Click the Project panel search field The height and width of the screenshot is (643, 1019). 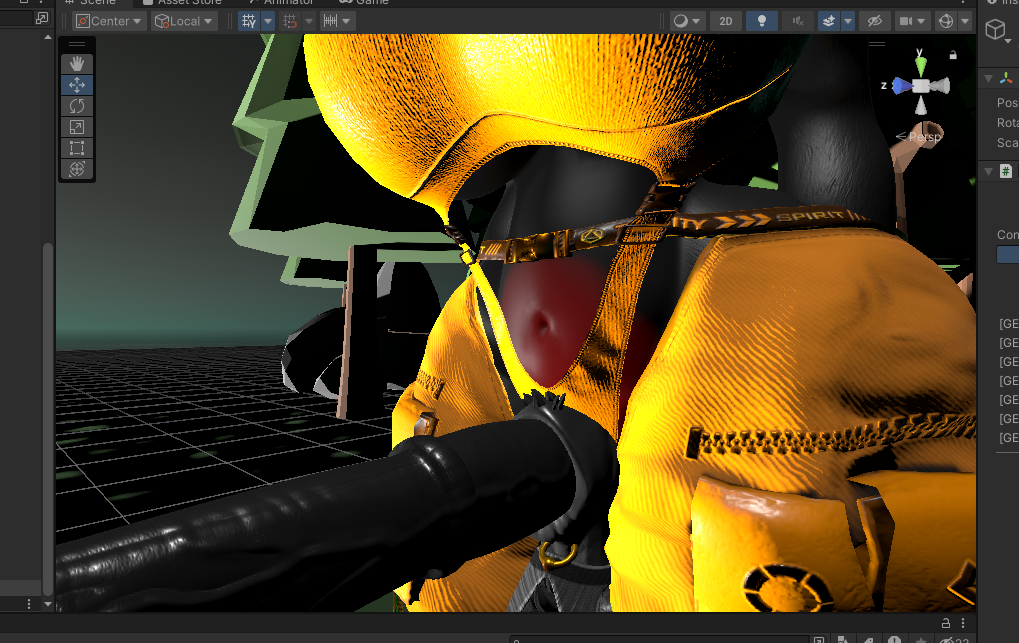point(658,640)
